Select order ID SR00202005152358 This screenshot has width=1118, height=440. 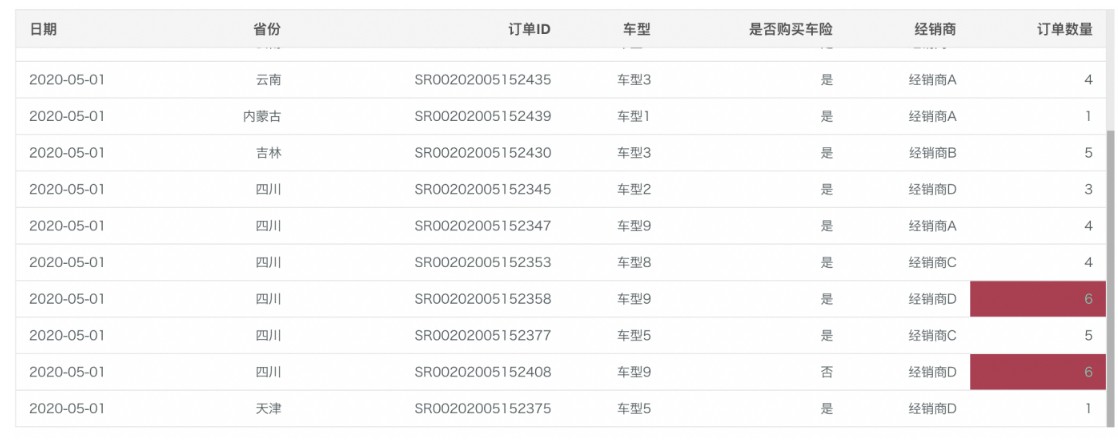click(x=483, y=300)
